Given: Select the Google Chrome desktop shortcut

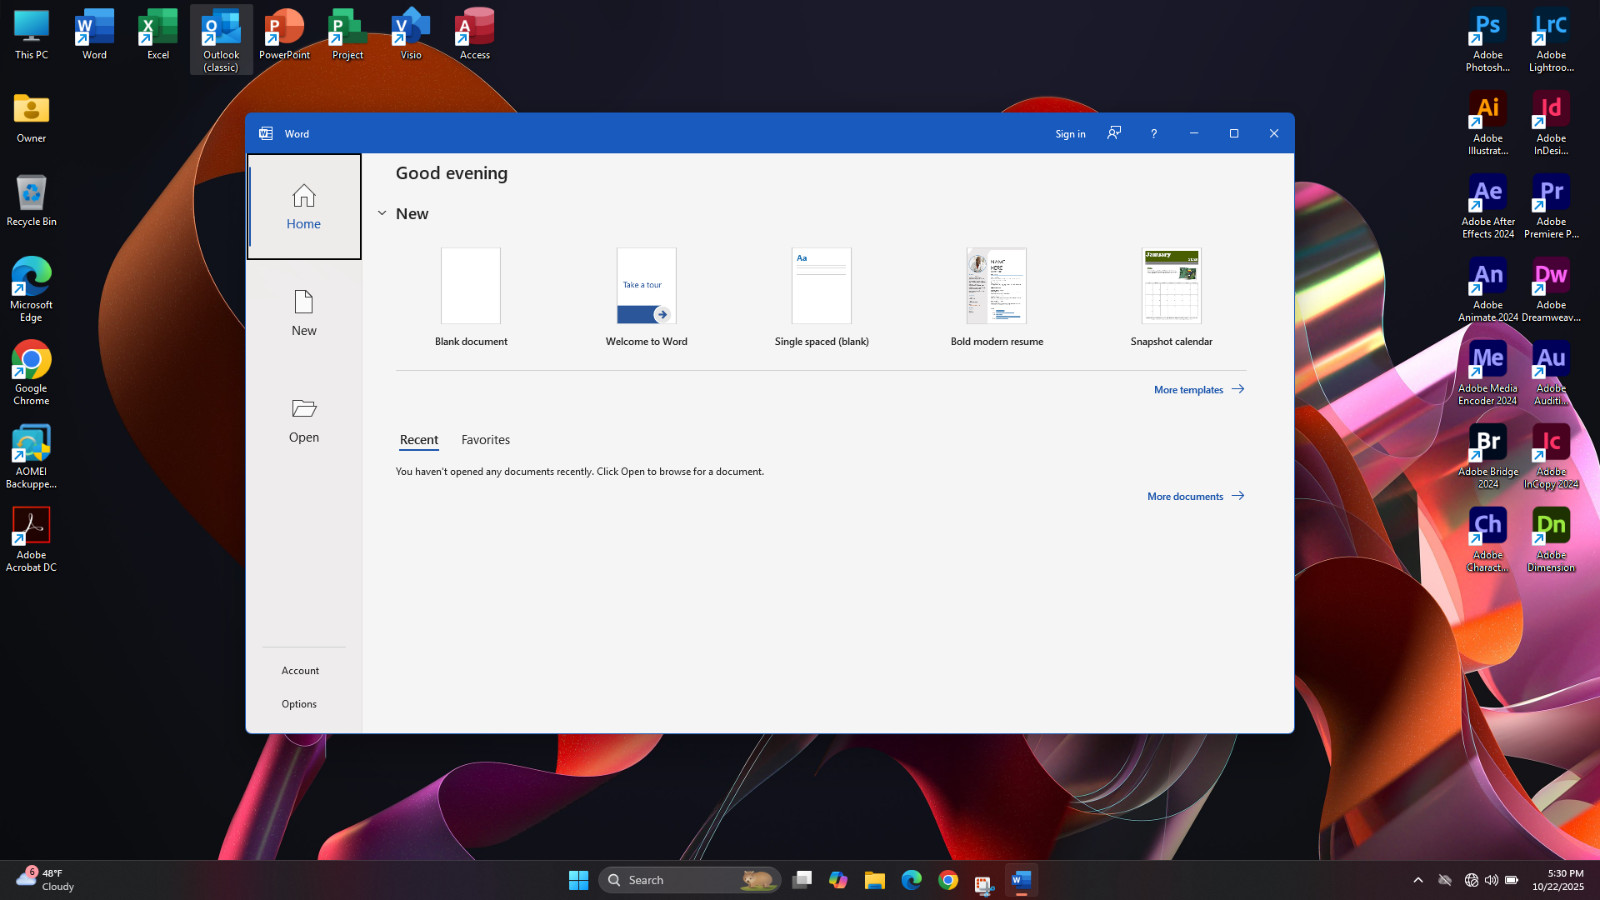Looking at the screenshot, I should [31, 373].
